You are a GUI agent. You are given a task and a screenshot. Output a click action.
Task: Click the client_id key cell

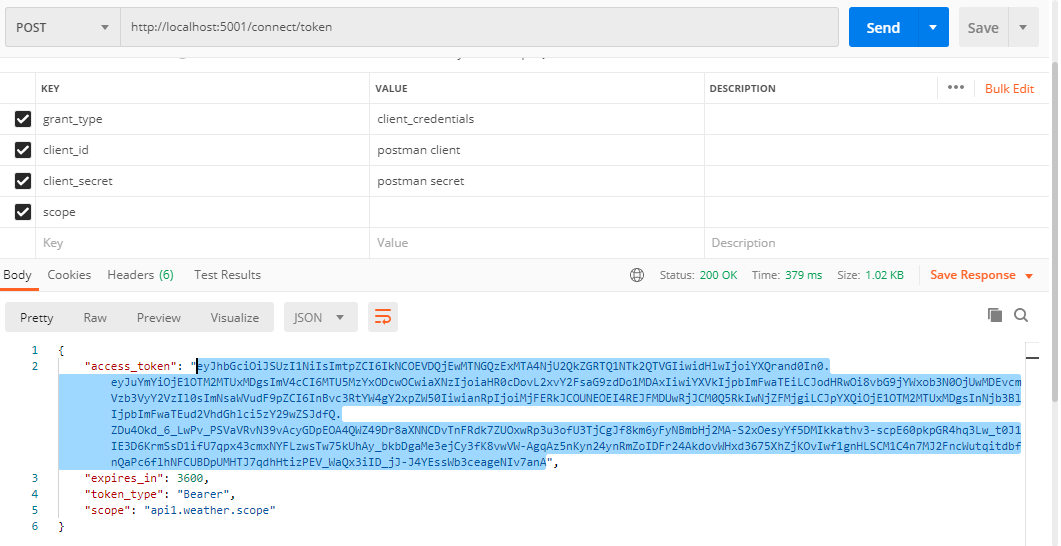coord(202,150)
